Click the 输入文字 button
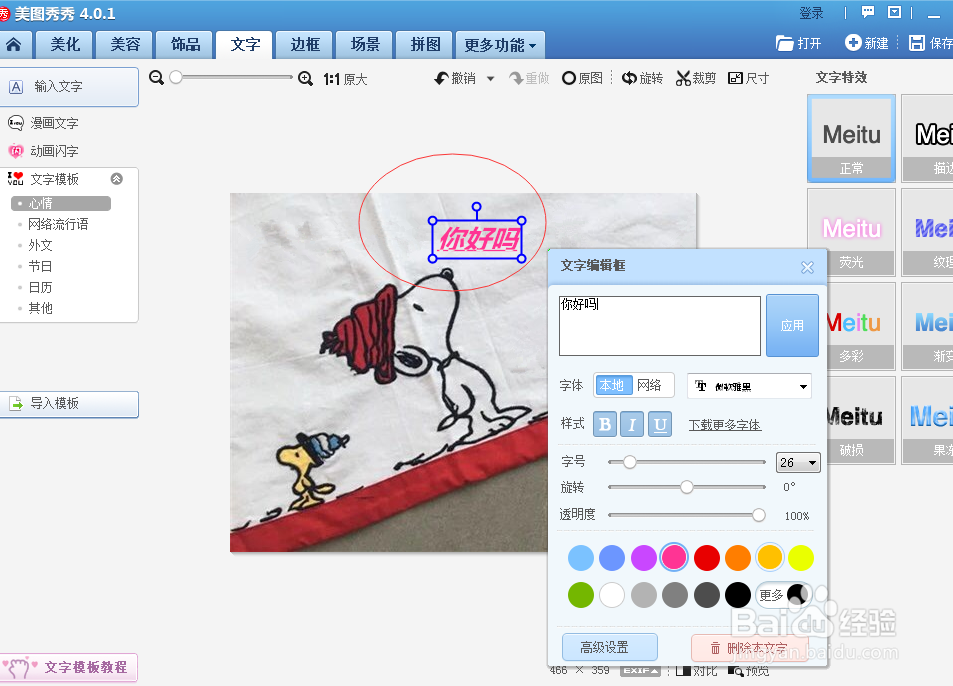Screen dimensions: 953x686 point(69,87)
